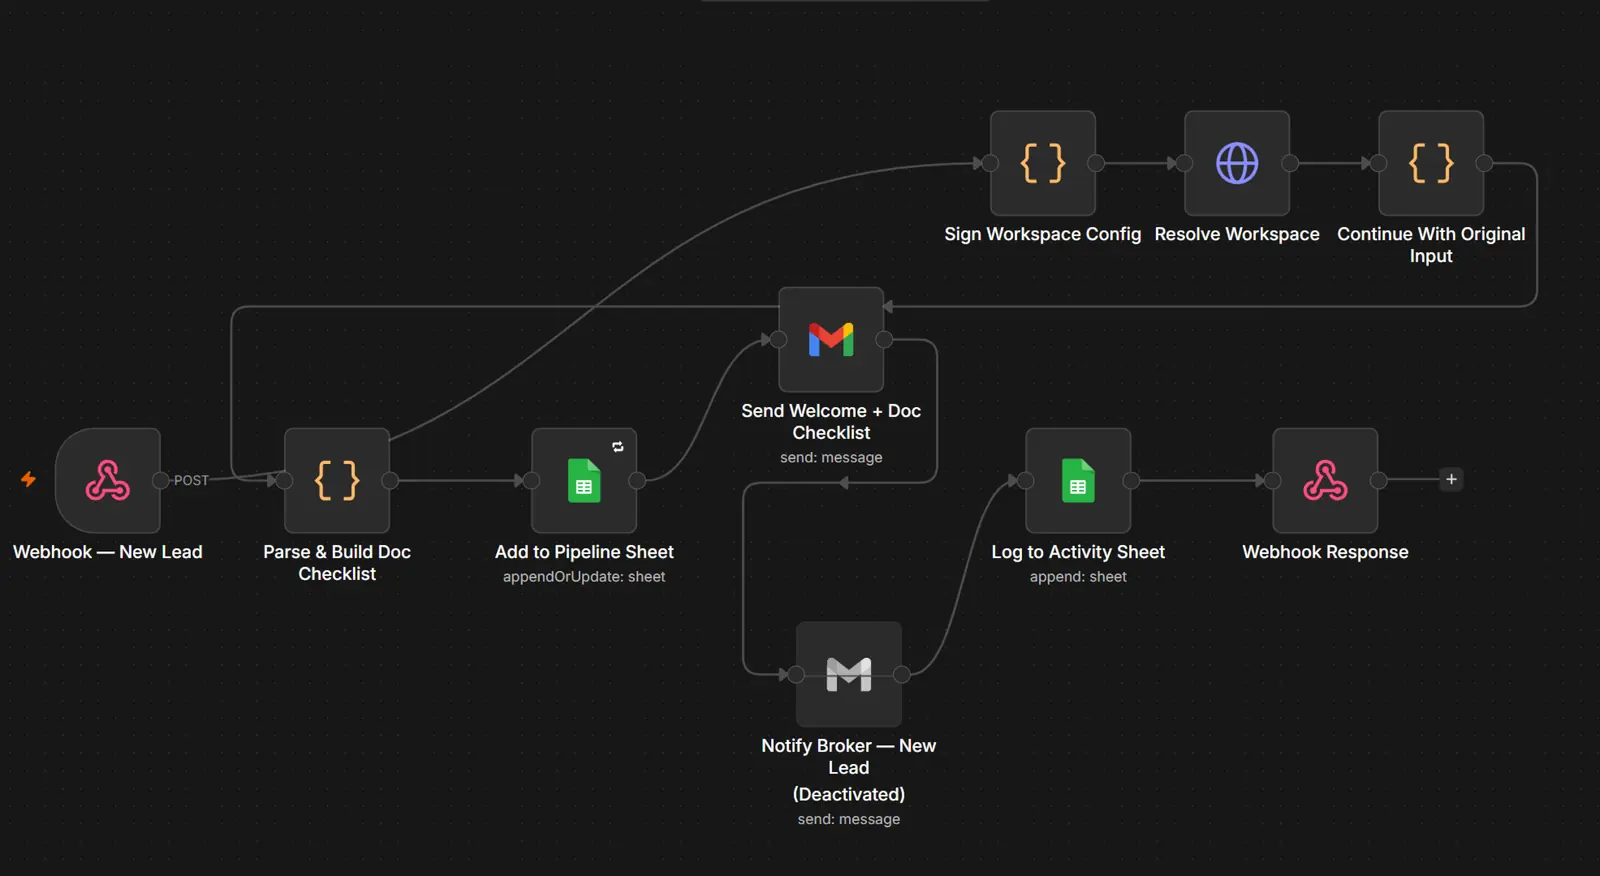Open the Log to Activity Sheet node

[1078, 480]
